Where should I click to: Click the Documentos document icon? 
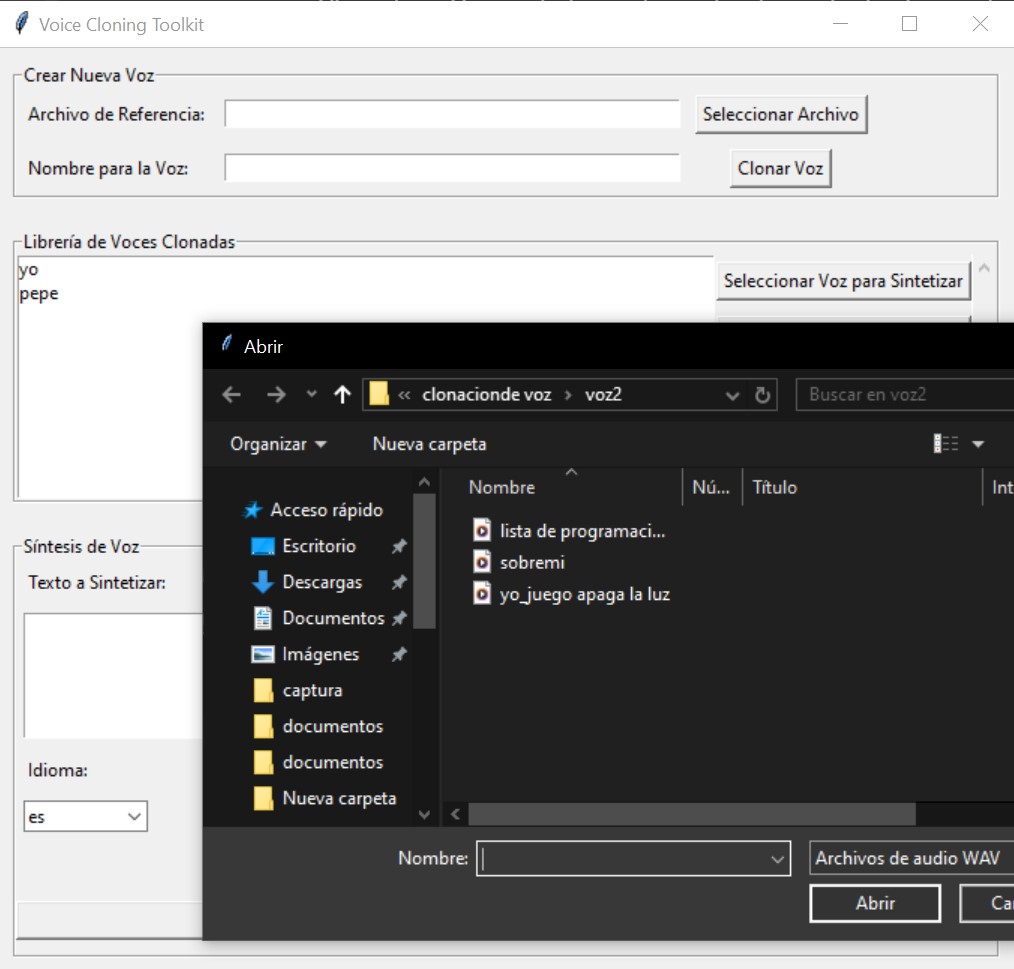(x=263, y=618)
